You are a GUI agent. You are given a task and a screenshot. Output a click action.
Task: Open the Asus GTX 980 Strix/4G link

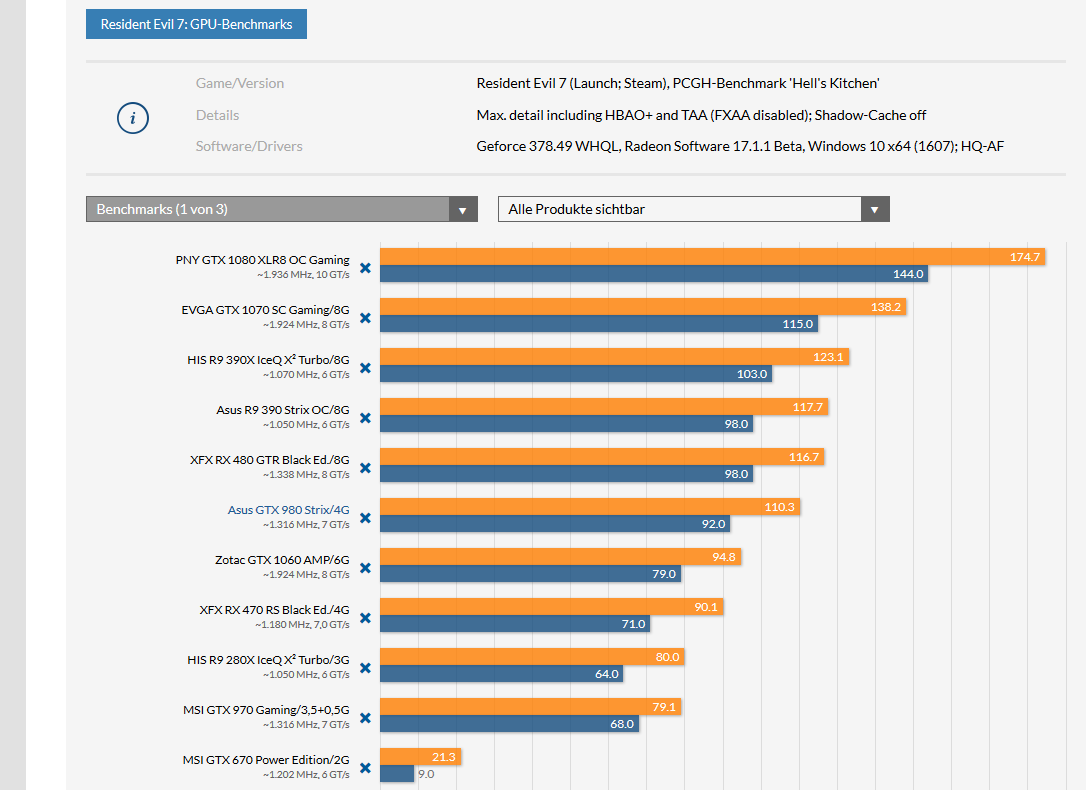[x=288, y=510]
